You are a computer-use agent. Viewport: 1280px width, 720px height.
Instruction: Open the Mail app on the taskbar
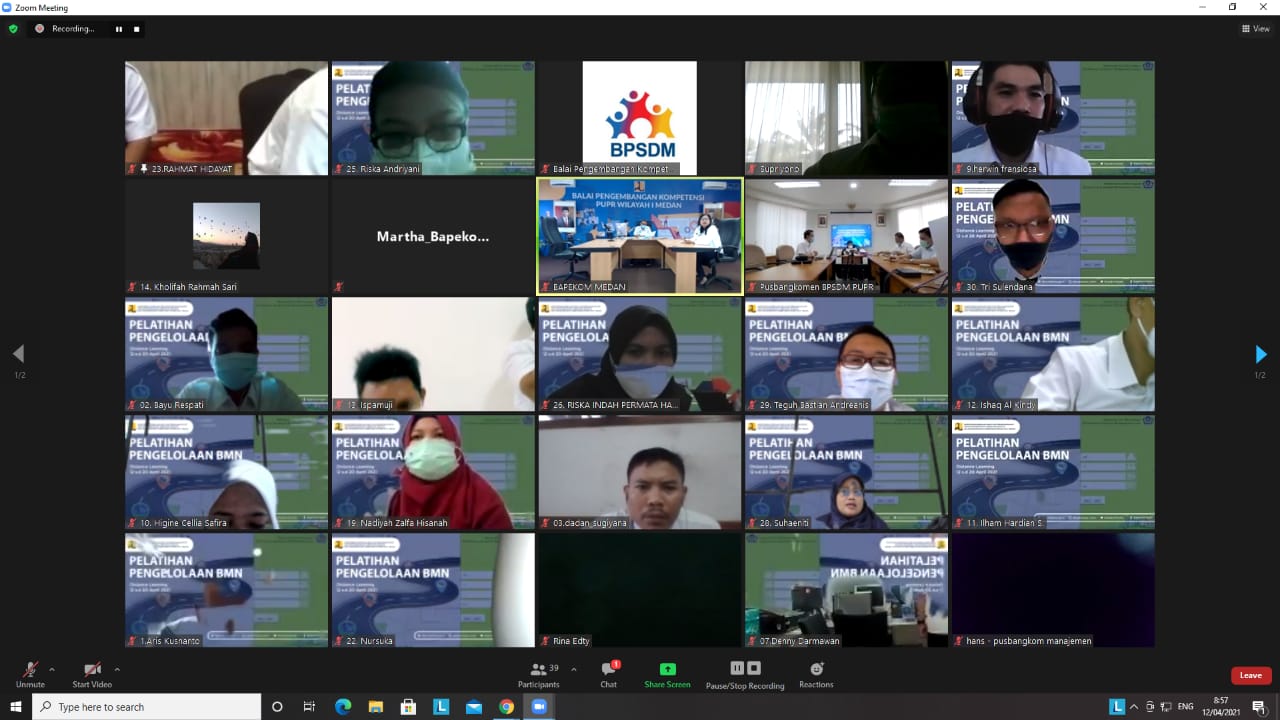(474, 707)
